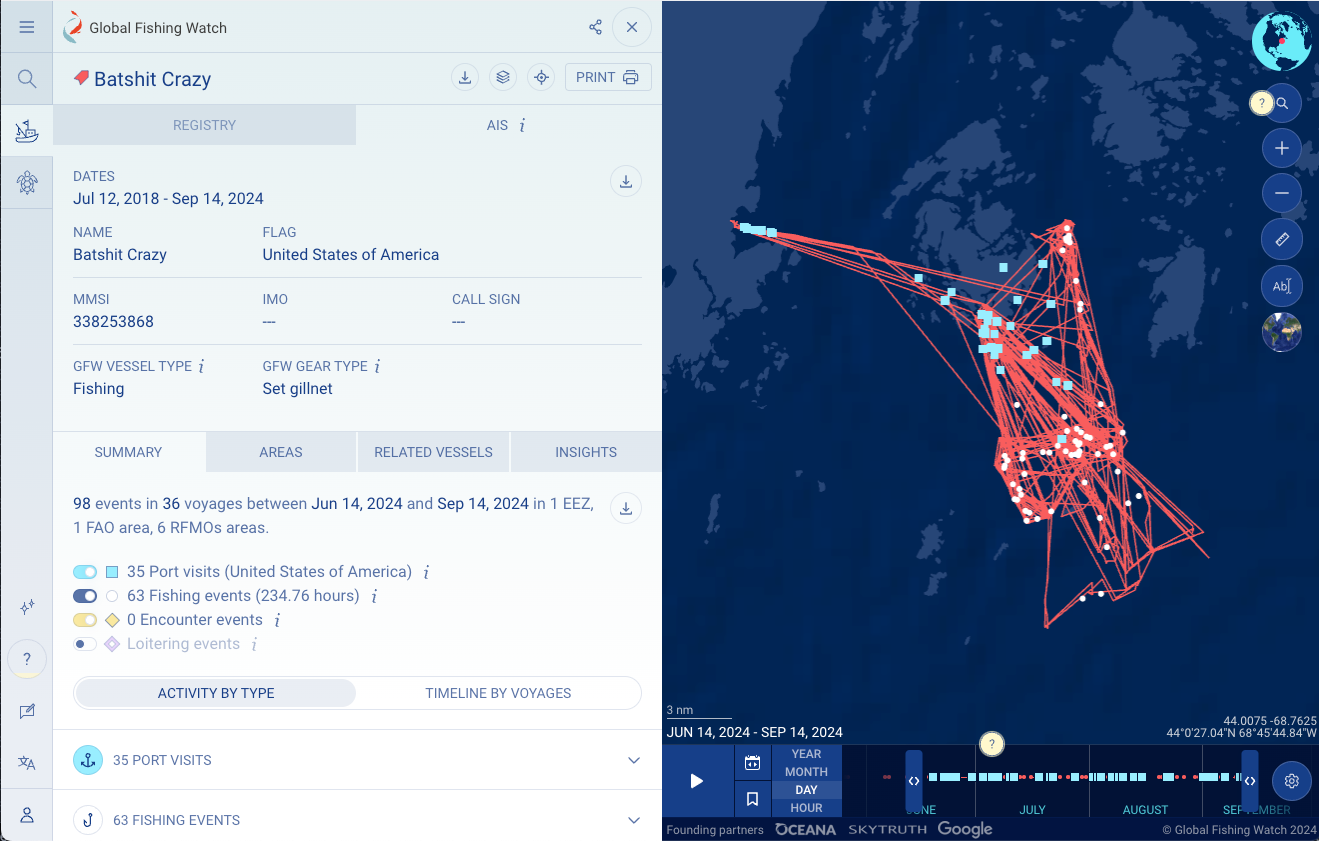Image resolution: width=1319 pixels, height=841 pixels.
Task: Enable the Loitering events toggle
Action: pos(85,643)
